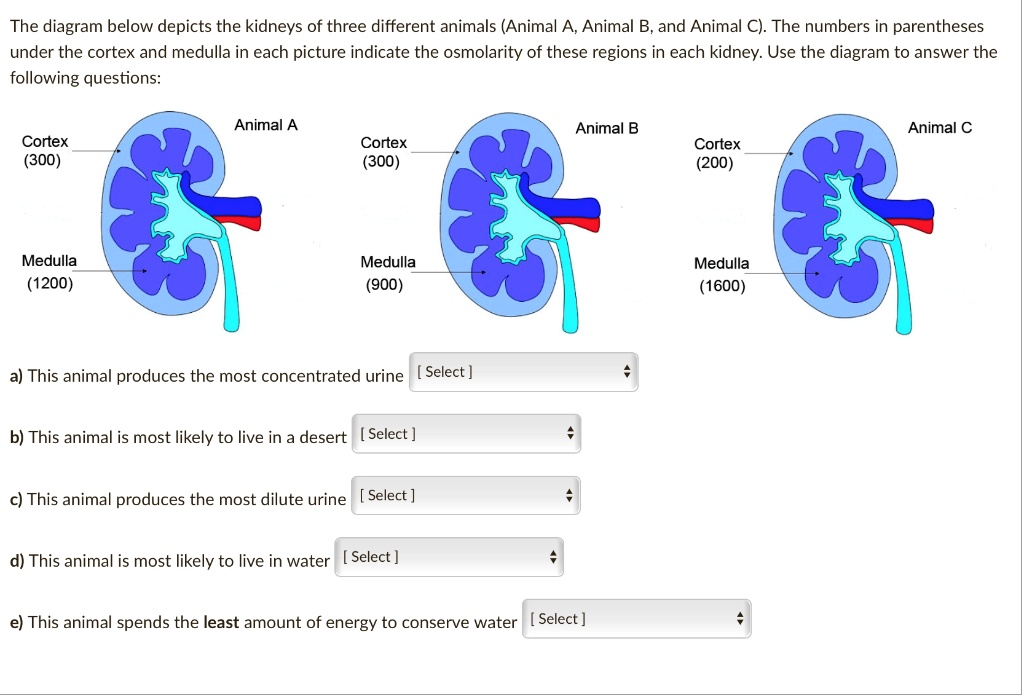Viewport: 1024px width, 697px height.
Task: Click the Cortex (300) label of Animal A
Action: pos(45,151)
